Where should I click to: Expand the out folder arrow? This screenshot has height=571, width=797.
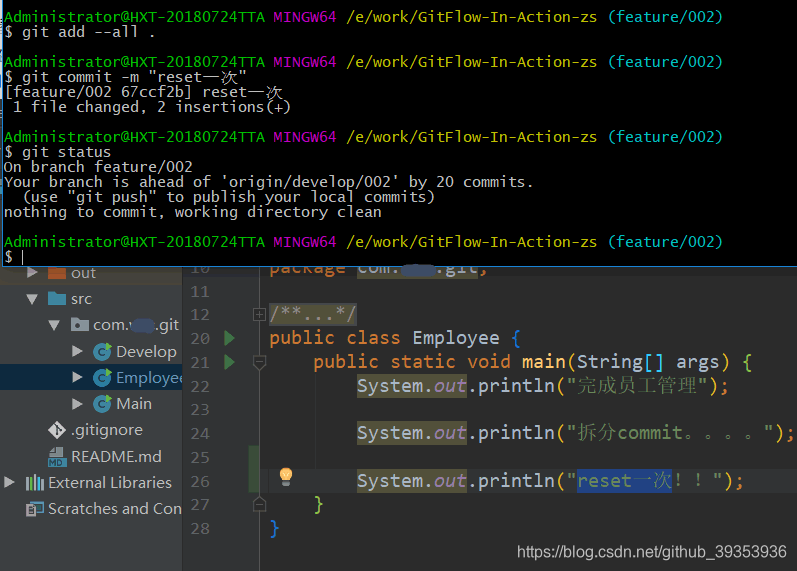(33, 273)
